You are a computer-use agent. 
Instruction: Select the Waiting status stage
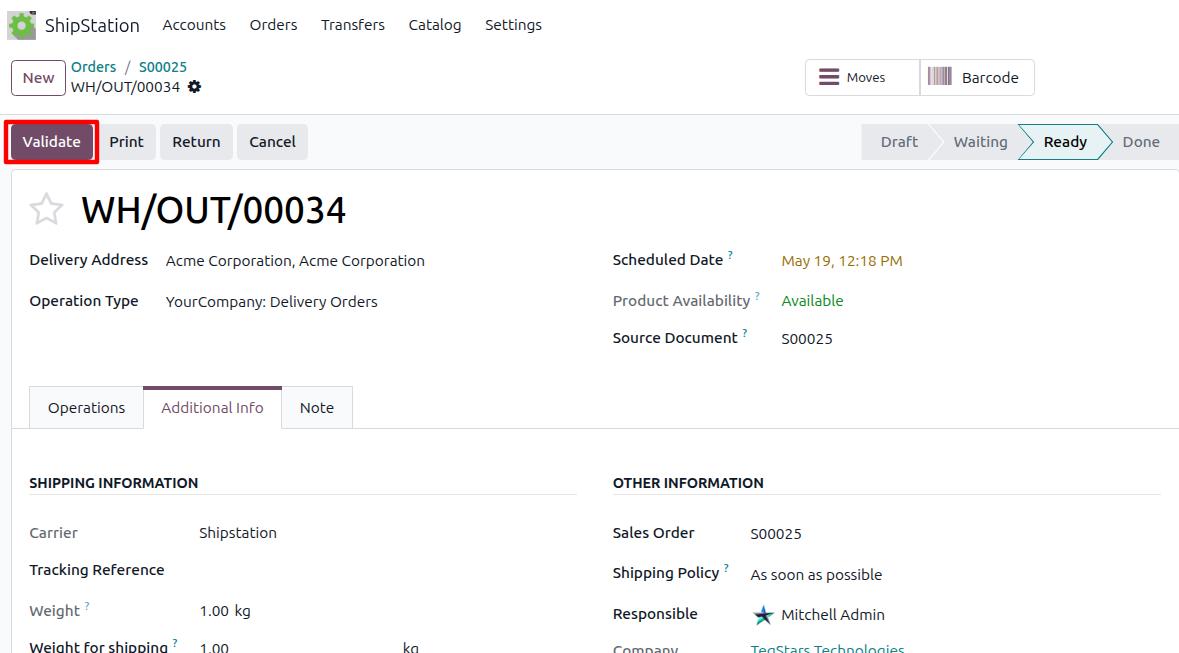pyautogui.click(x=980, y=141)
